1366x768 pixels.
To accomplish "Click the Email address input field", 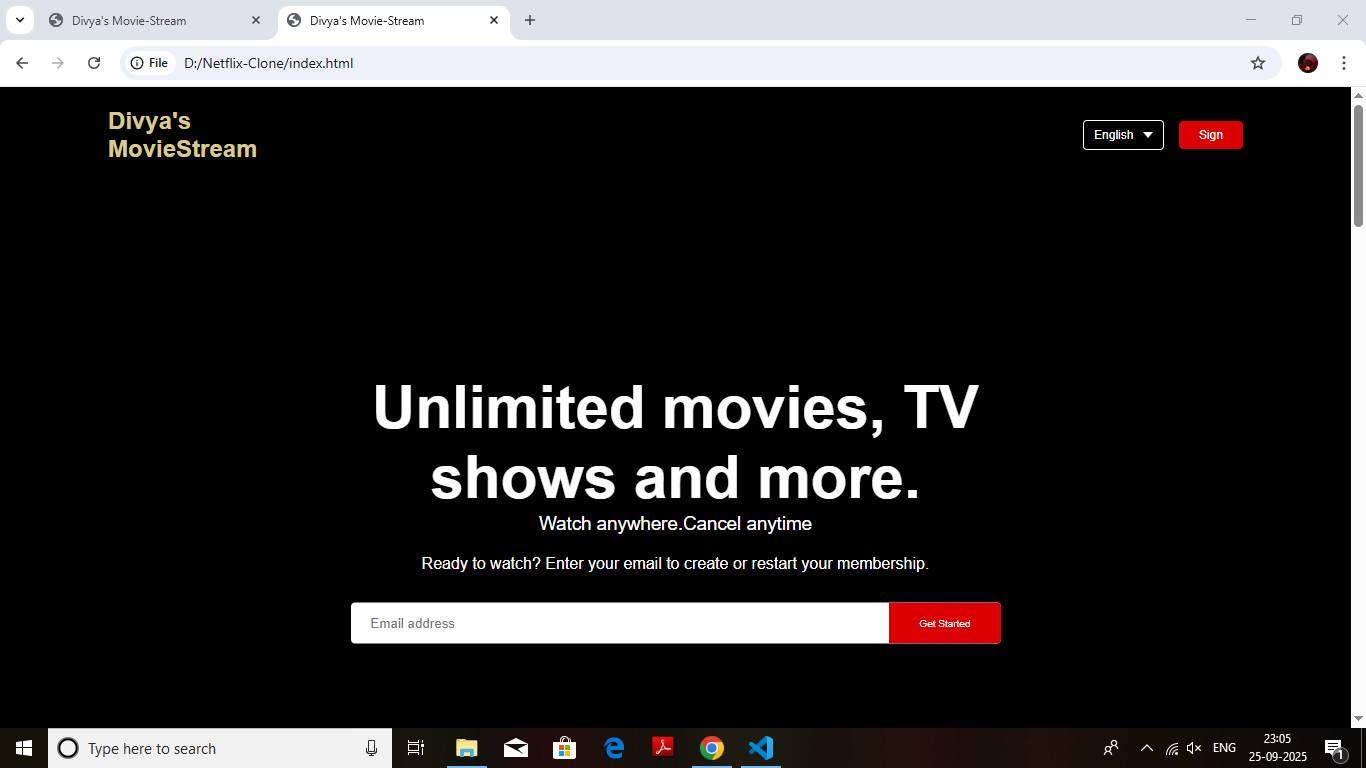I will [619, 623].
